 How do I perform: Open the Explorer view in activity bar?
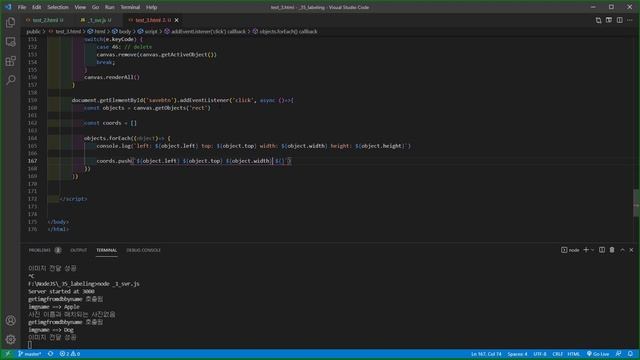click(11, 22)
